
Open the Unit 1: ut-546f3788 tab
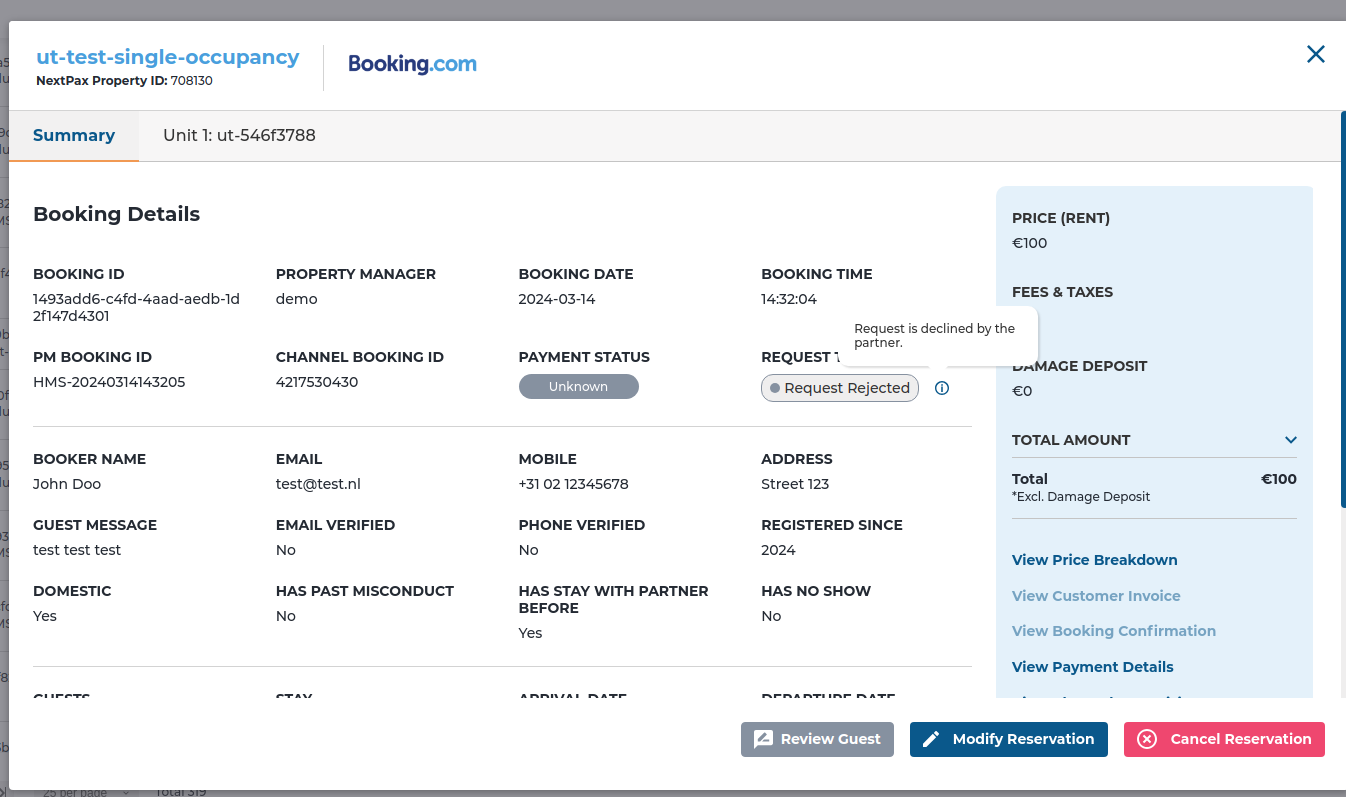239,135
